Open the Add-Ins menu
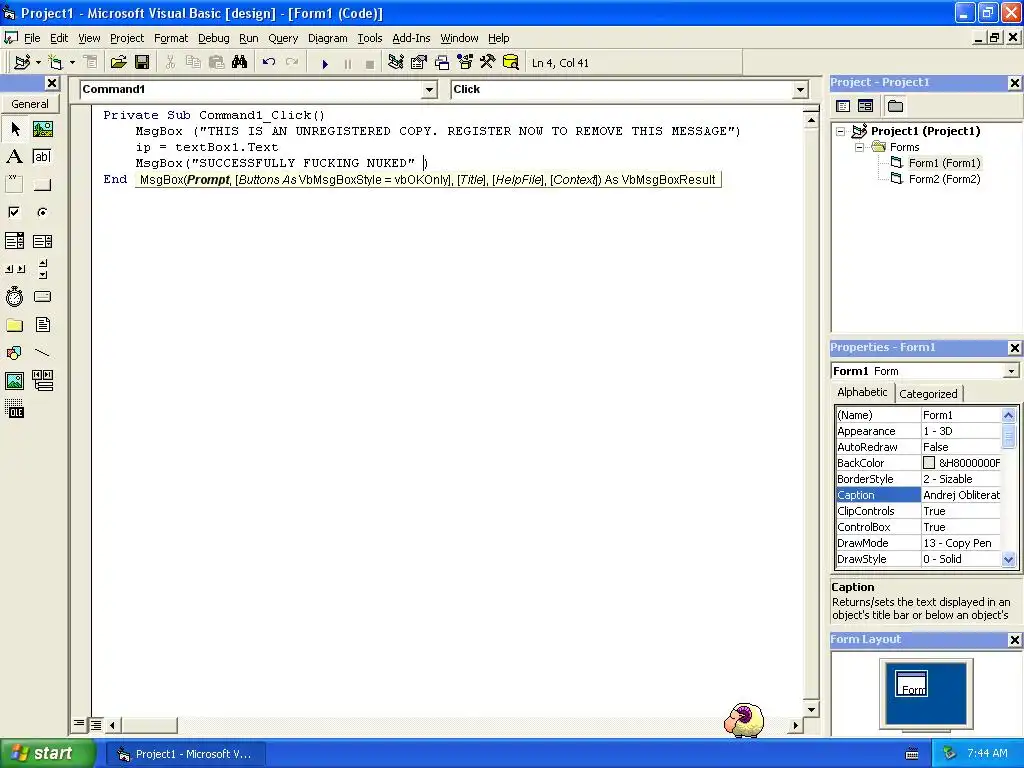The height and width of the screenshot is (768, 1024). [x=411, y=39]
